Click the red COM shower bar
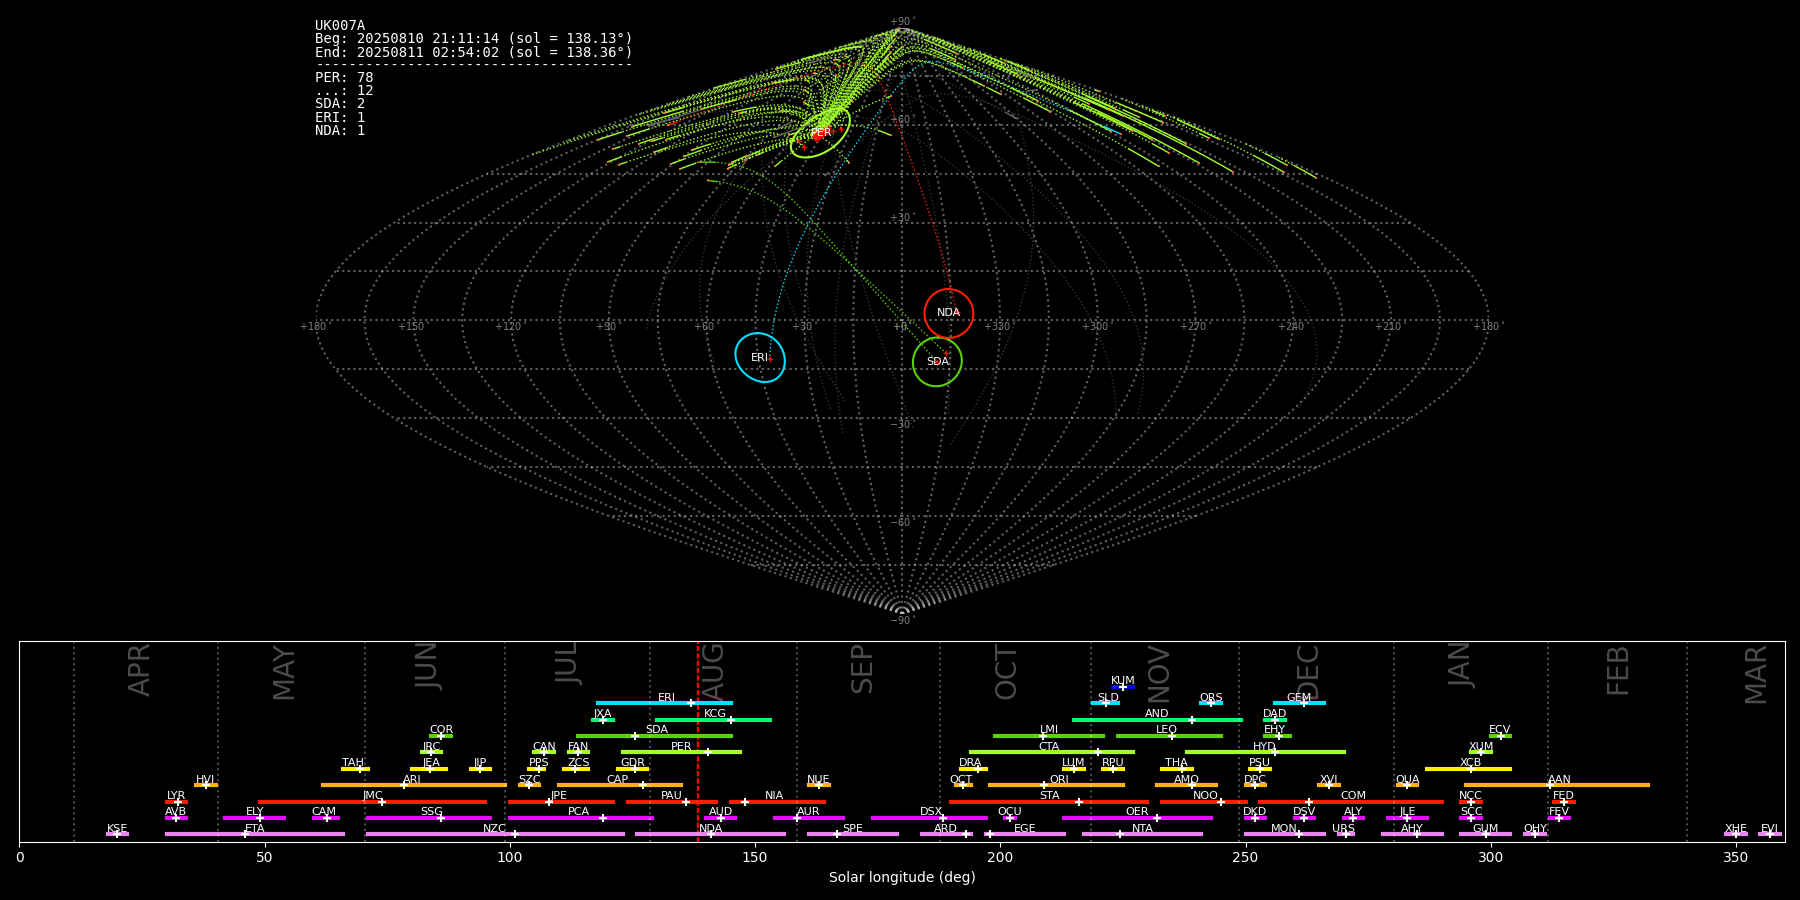 click(x=1352, y=801)
